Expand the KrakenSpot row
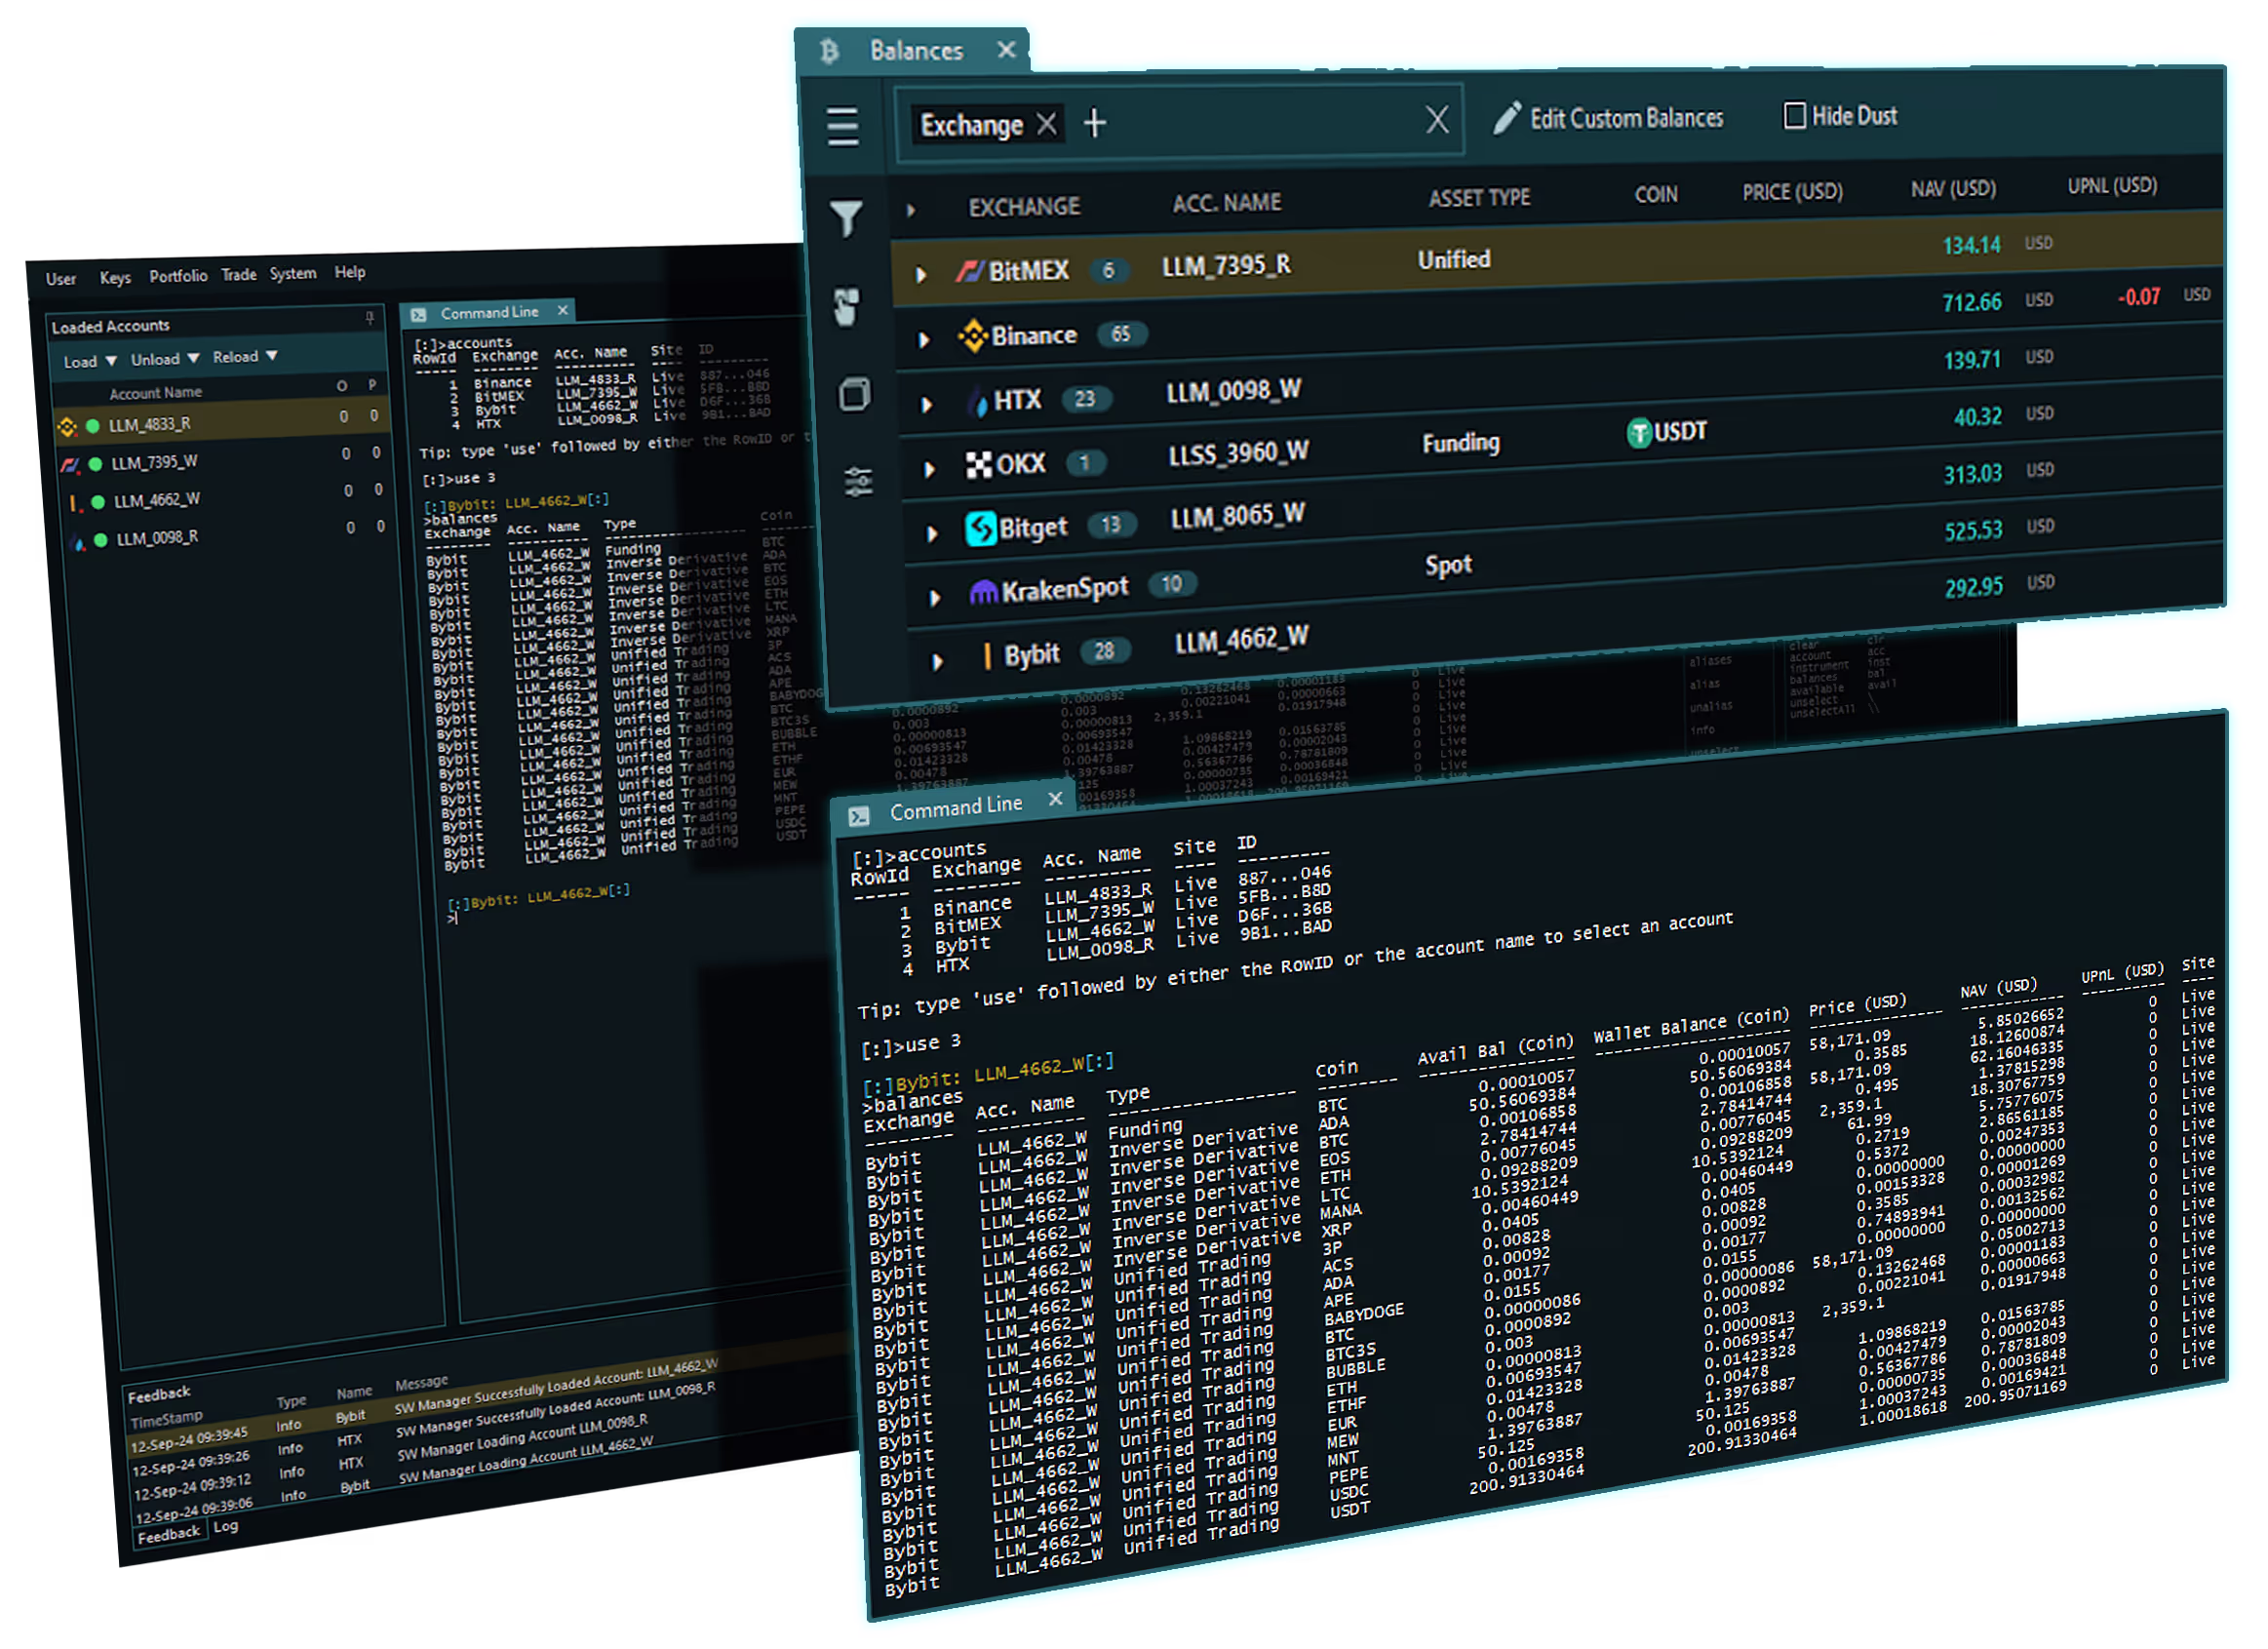 coord(935,598)
